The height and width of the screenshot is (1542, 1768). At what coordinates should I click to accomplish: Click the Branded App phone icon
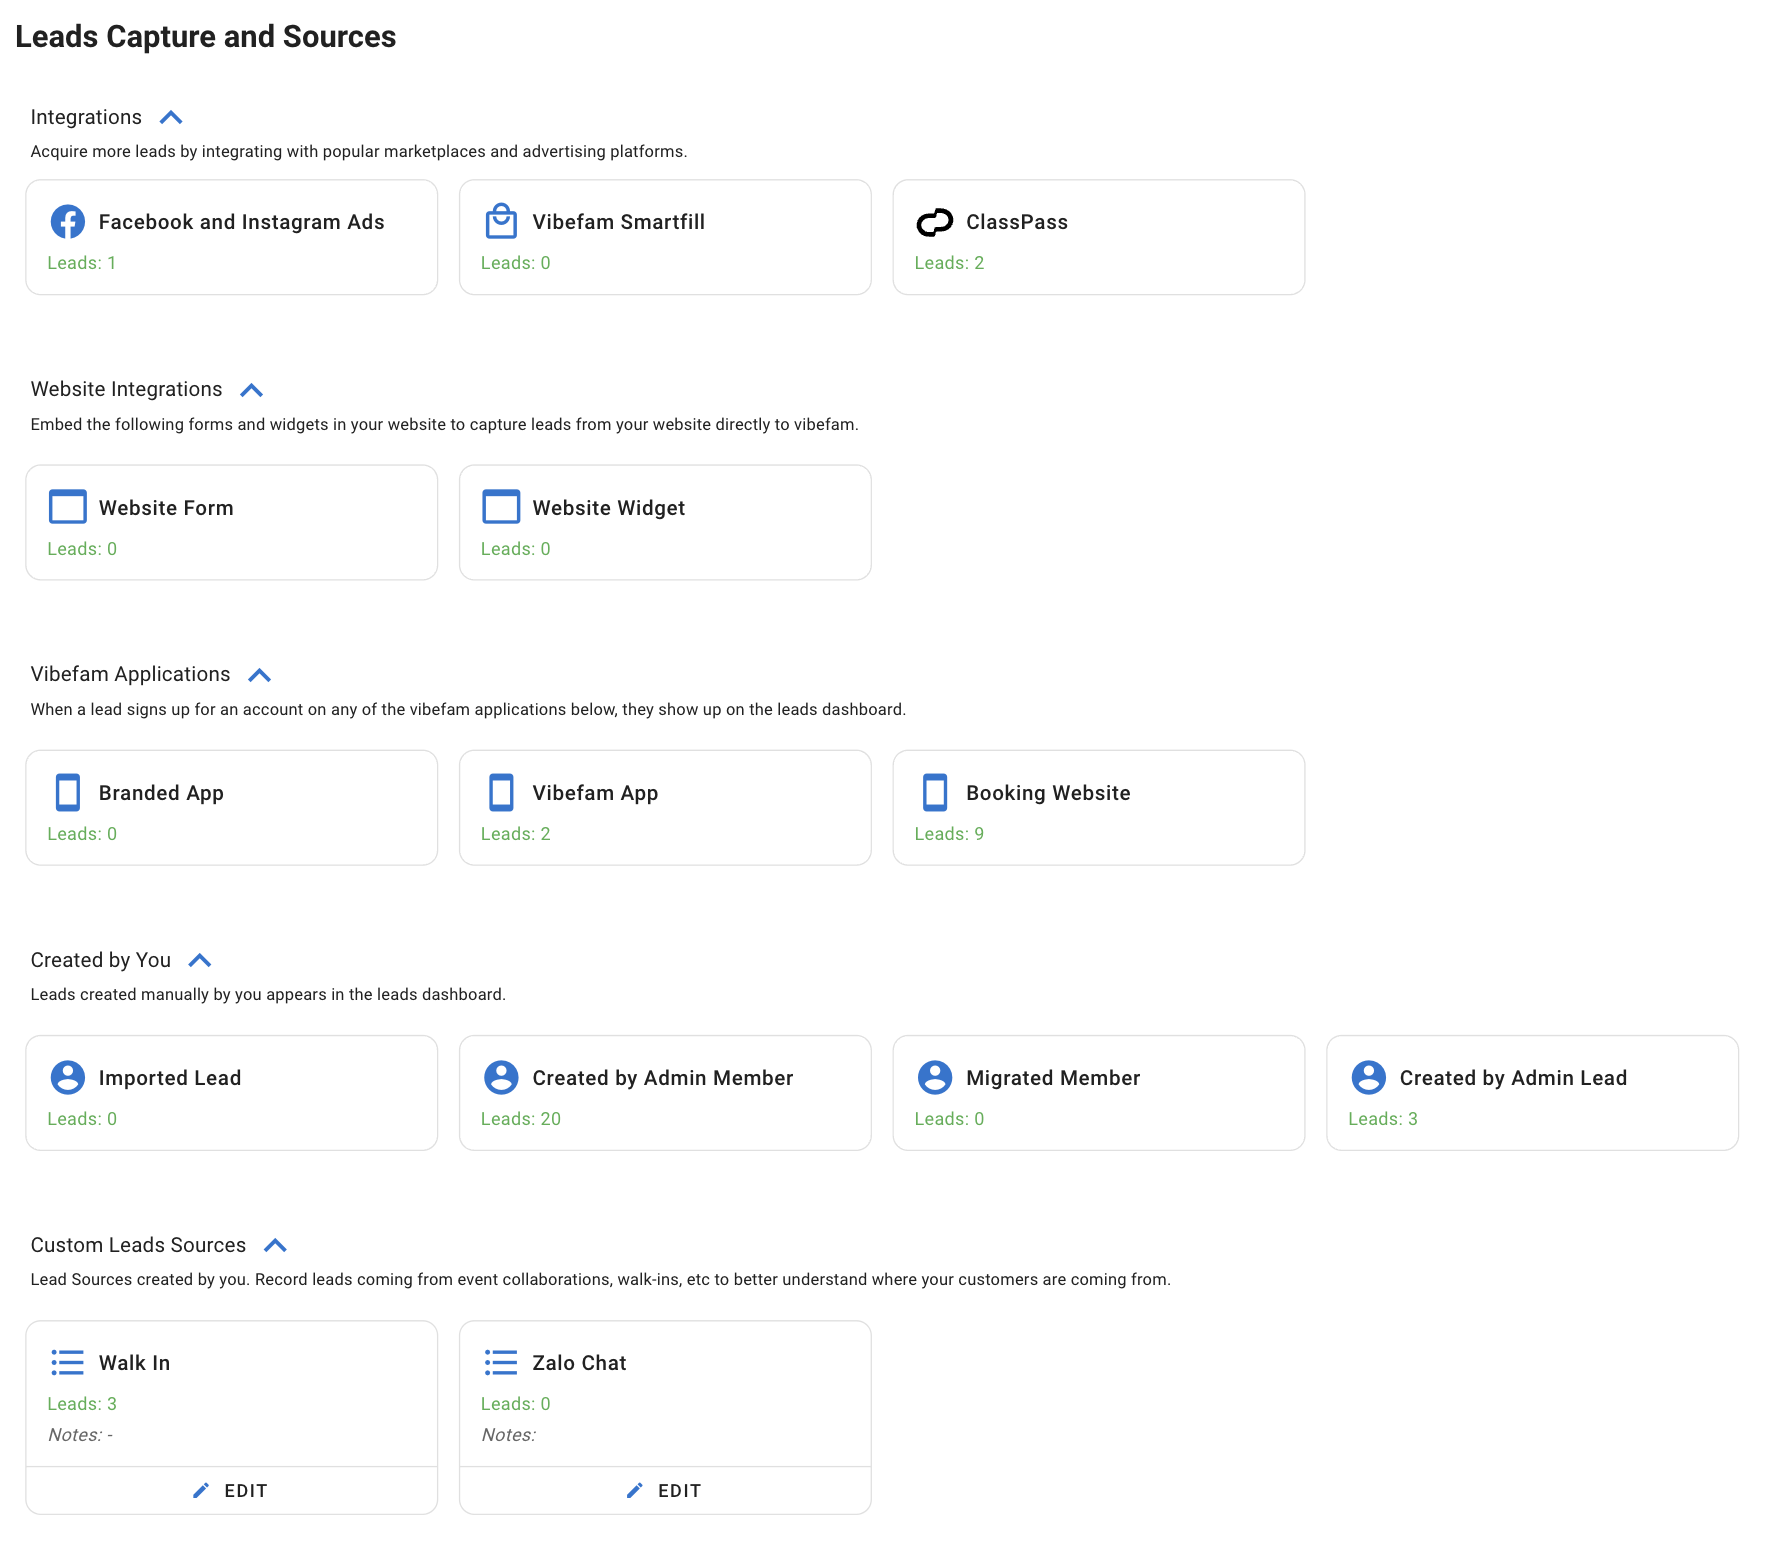click(x=67, y=792)
